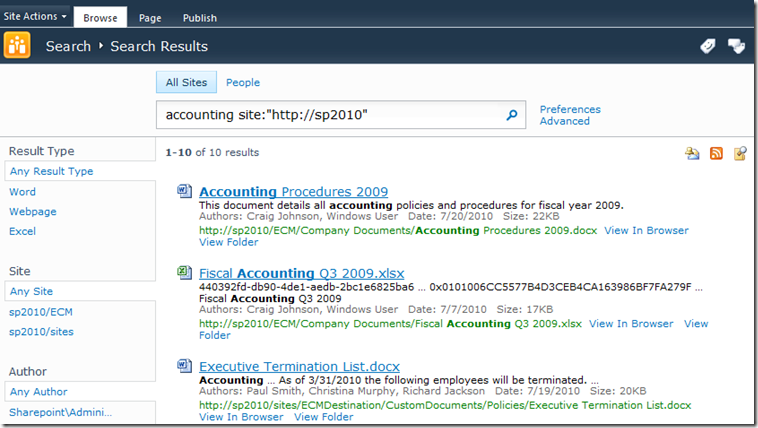758x428 pixels.
Task: Click the Search from Windows icon
Action: coord(740,153)
